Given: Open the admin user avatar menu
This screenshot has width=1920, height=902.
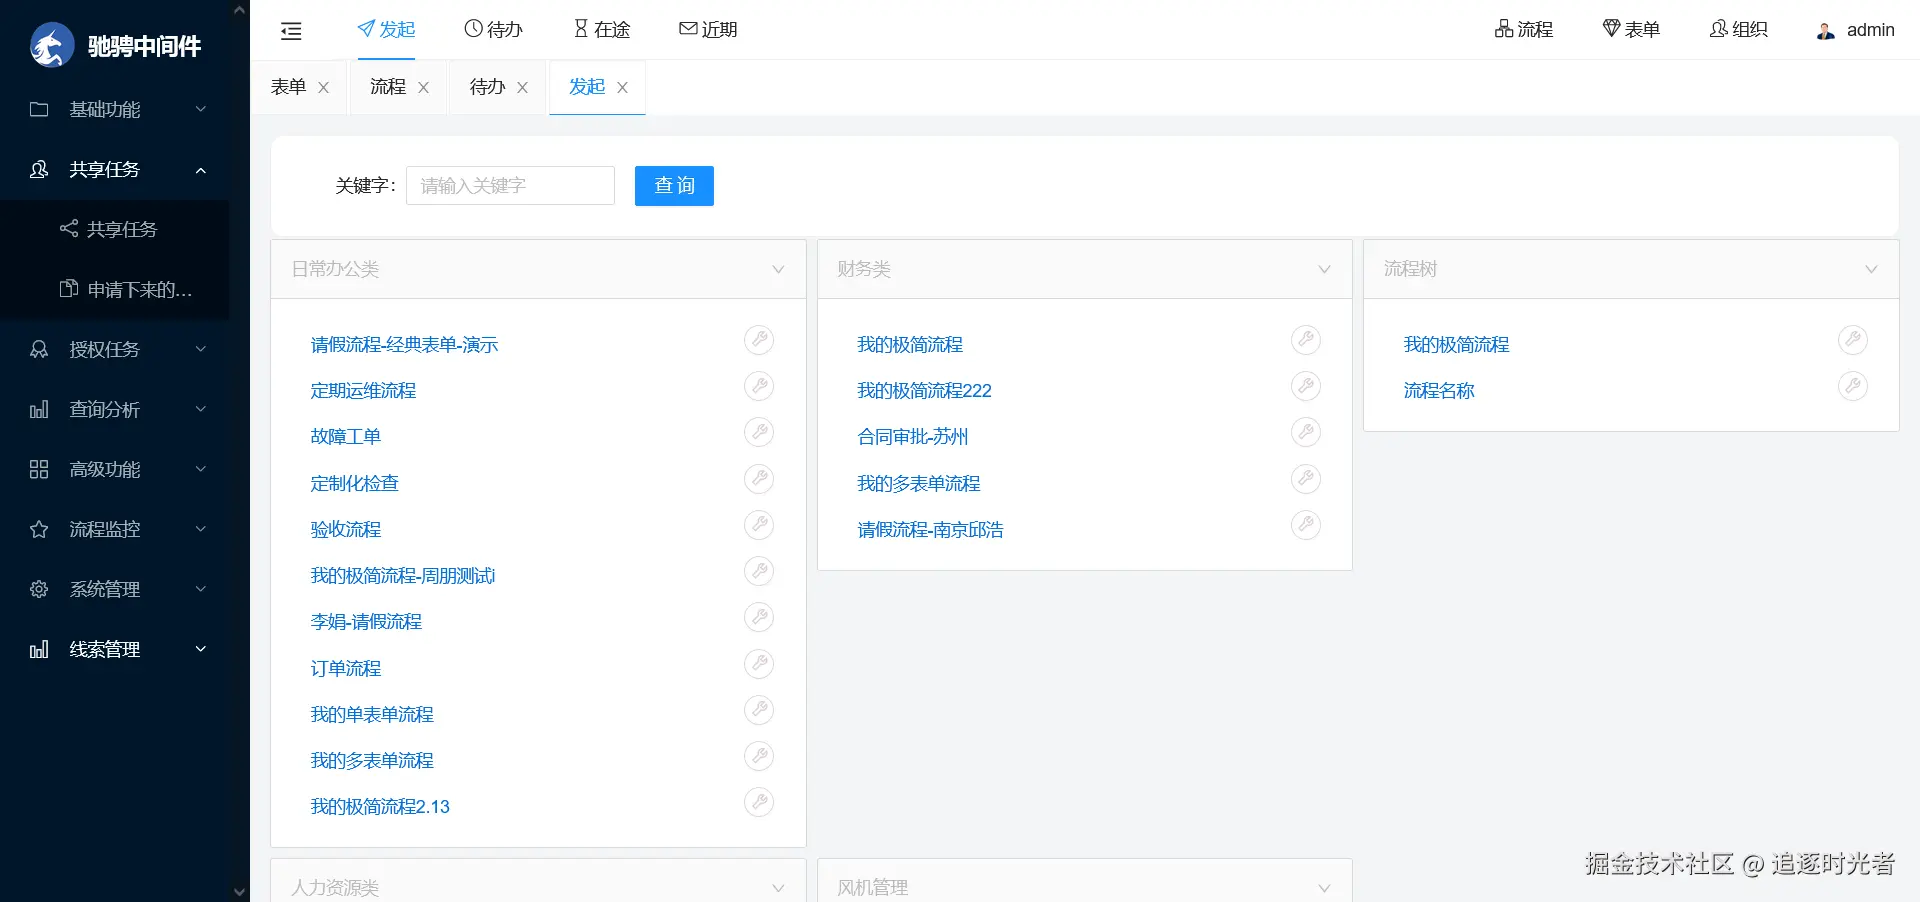Looking at the screenshot, I should coord(1855,30).
